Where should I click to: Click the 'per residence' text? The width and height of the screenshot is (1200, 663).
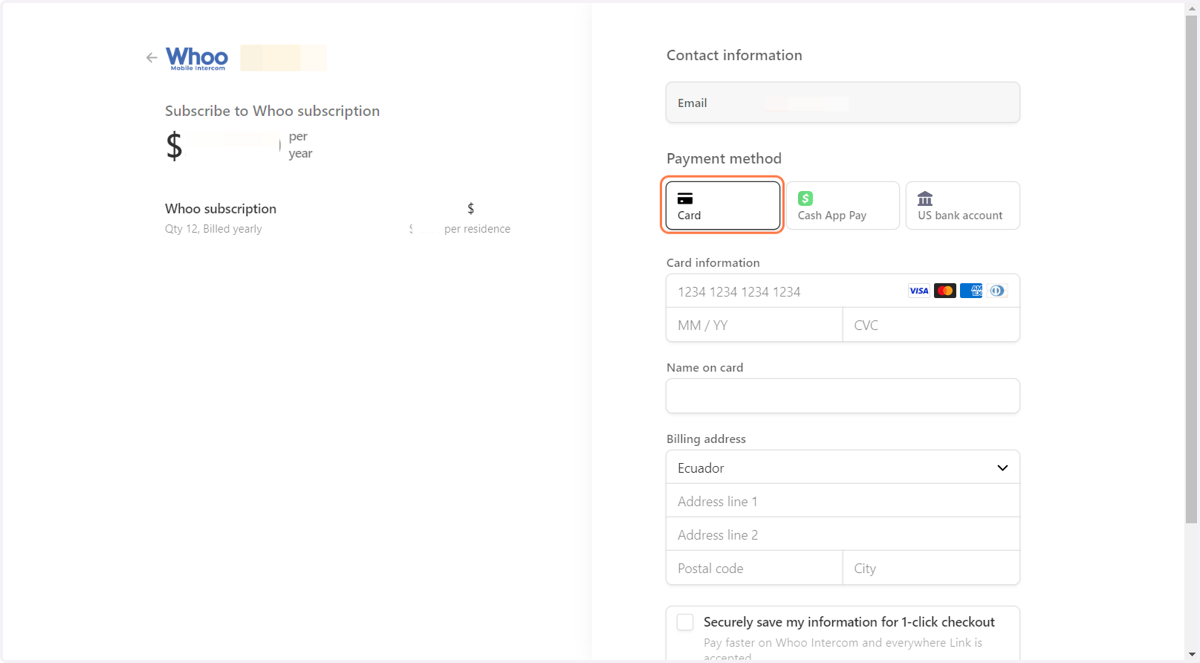coord(477,229)
